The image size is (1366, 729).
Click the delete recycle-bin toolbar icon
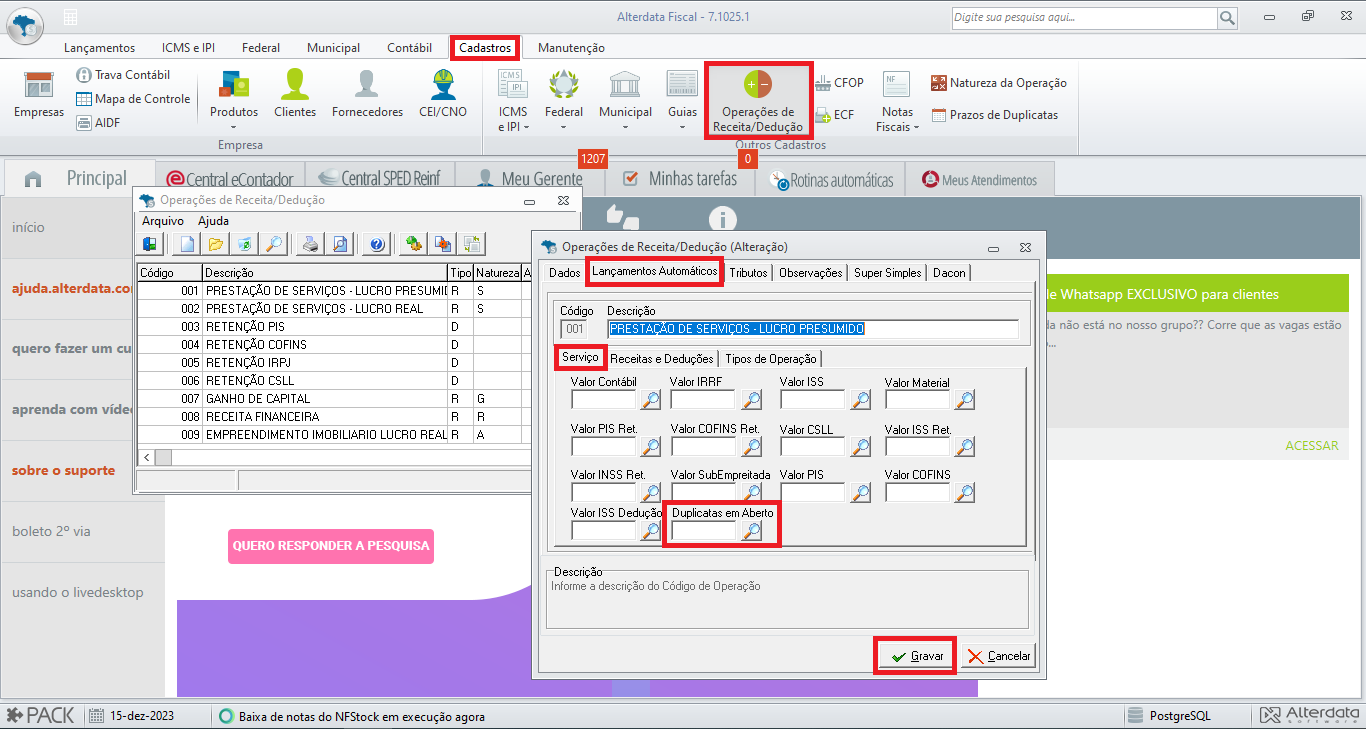point(244,243)
